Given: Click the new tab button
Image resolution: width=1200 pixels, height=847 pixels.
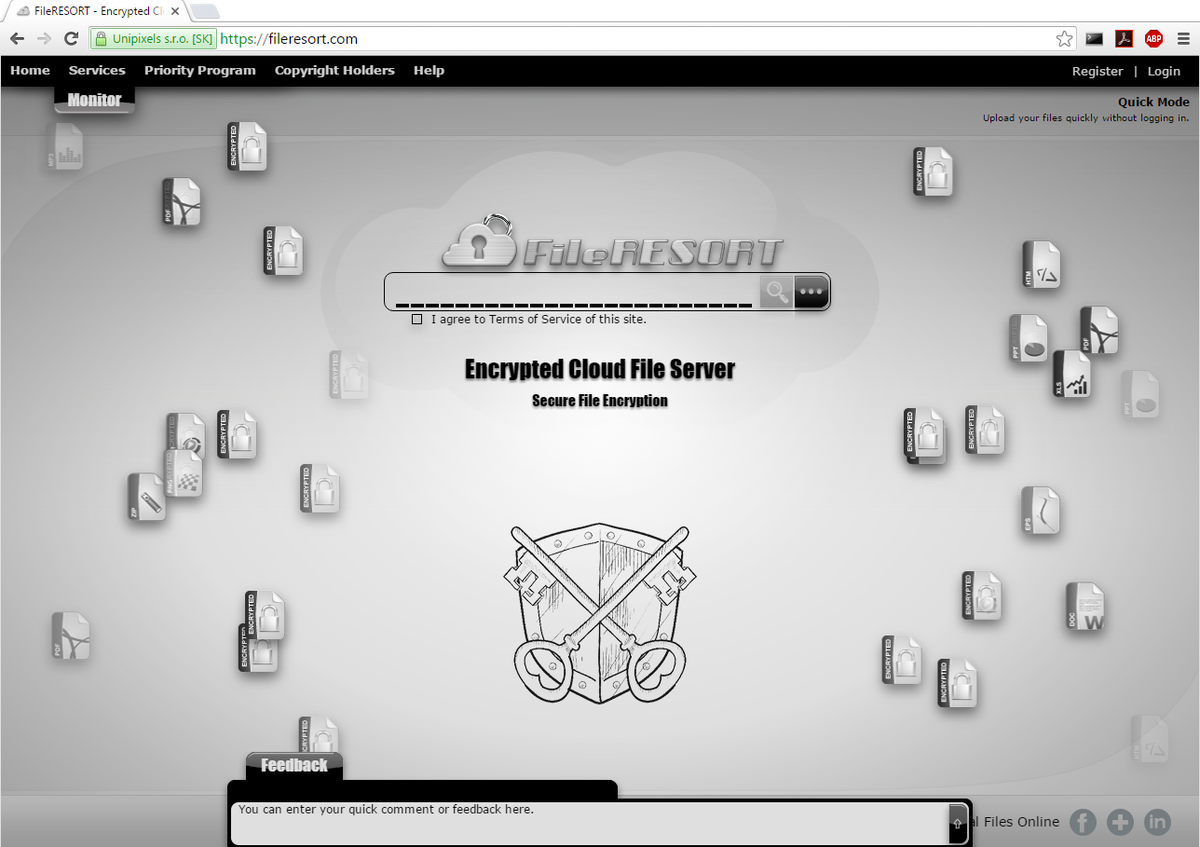Looking at the screenshot, I should [x=204, y=11].
